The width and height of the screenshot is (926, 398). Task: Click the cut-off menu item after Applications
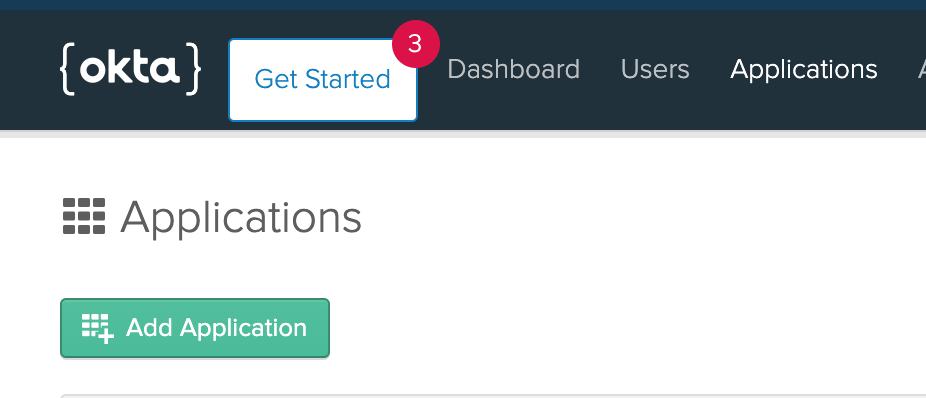tap(921, 70)
